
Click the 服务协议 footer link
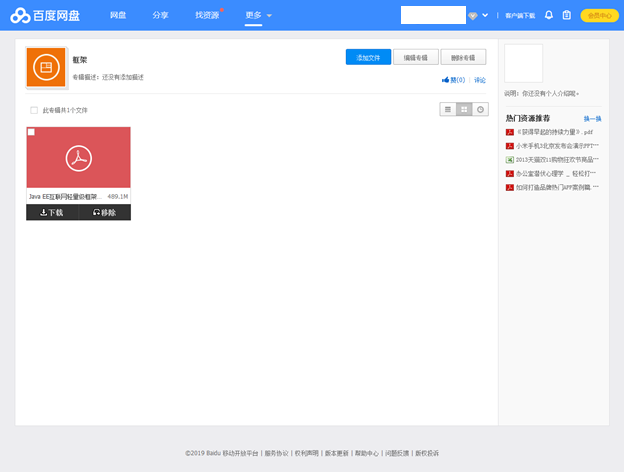[276, 453]
